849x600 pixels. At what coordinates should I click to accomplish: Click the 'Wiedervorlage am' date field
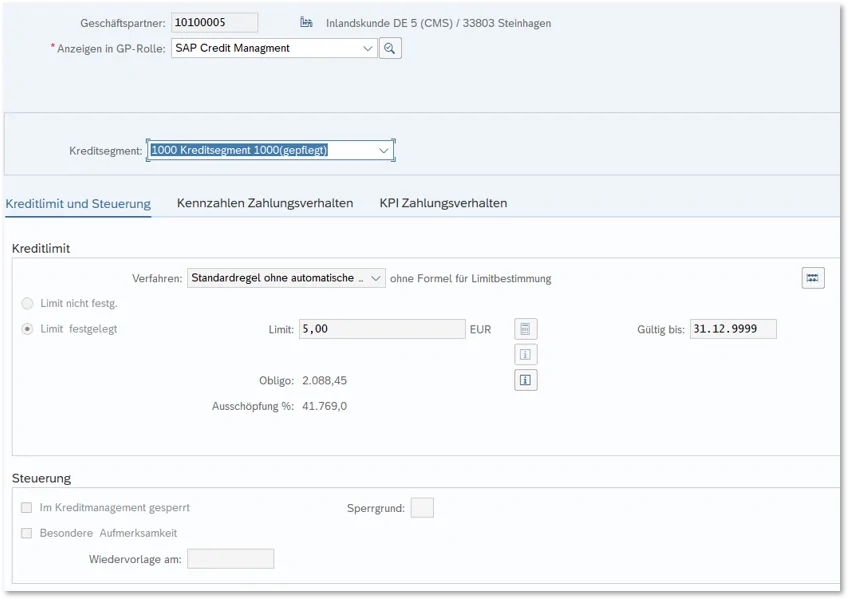(x=230, y=559)
